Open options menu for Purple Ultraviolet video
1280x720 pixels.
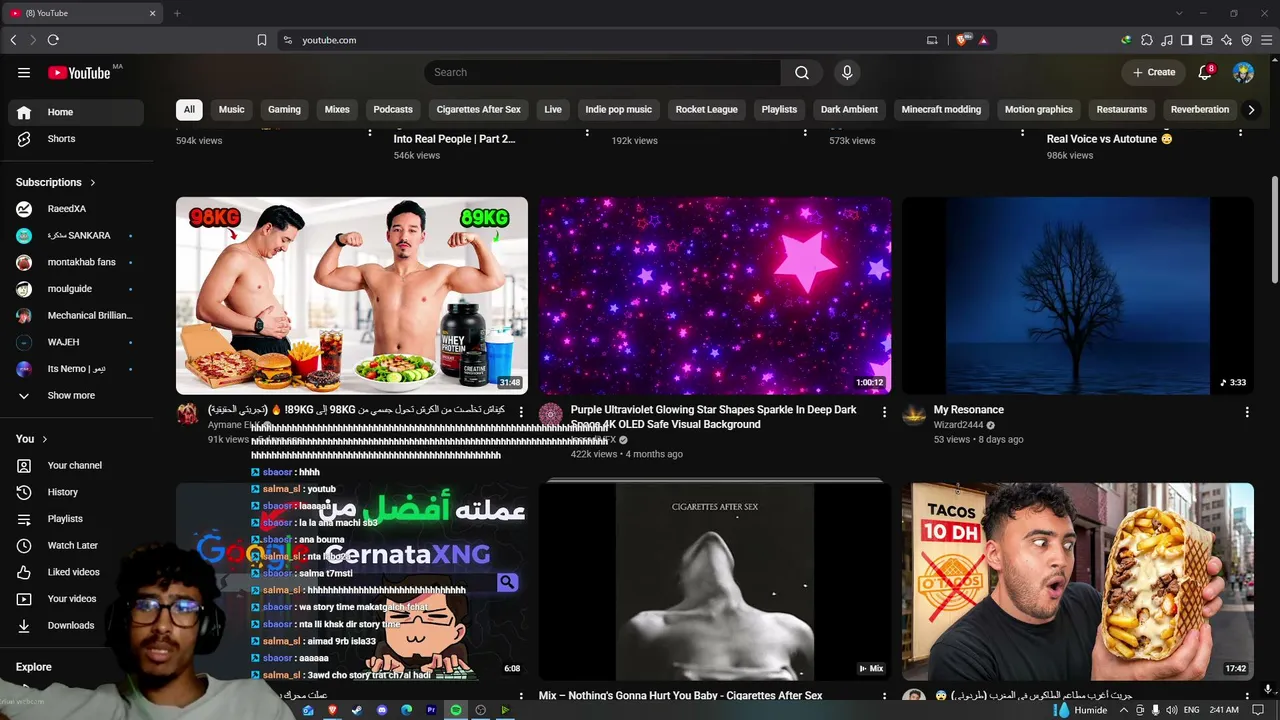[x=884, y=412]
